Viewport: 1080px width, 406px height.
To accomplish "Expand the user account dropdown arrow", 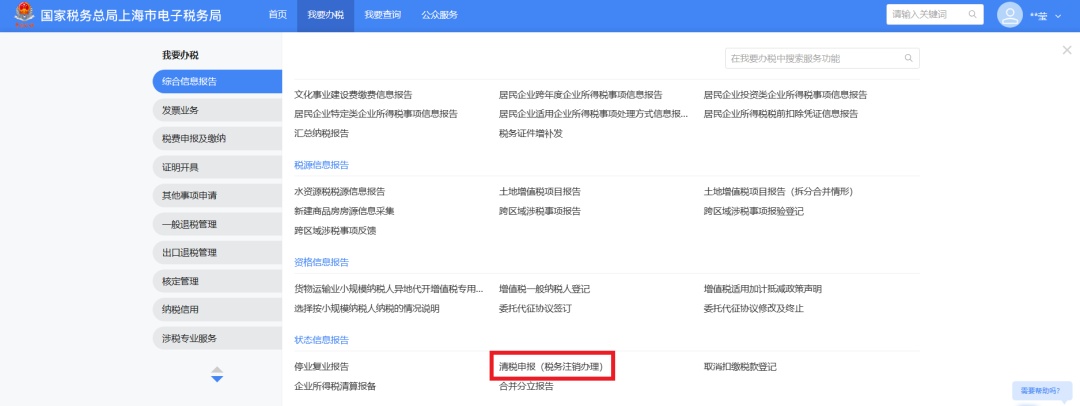I will coord(1058,16).
